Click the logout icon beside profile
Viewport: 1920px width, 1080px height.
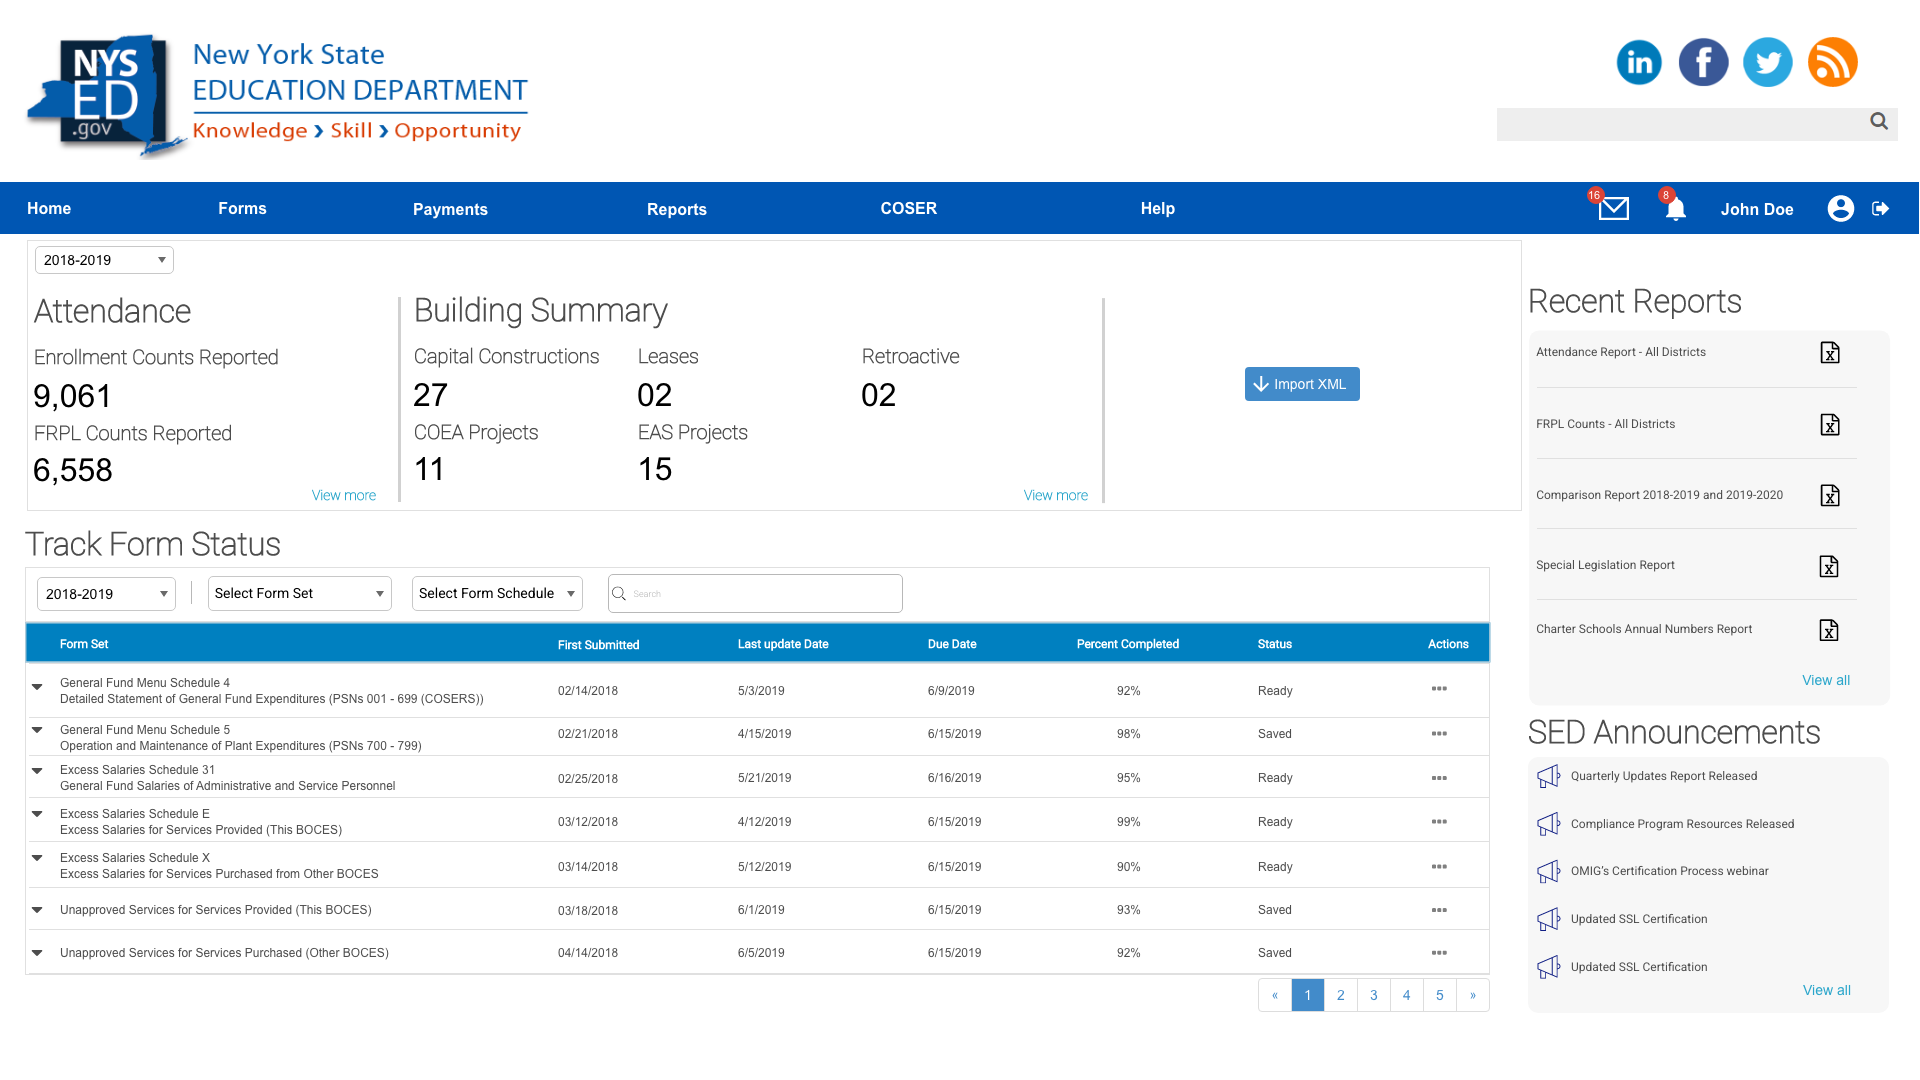1880,208
